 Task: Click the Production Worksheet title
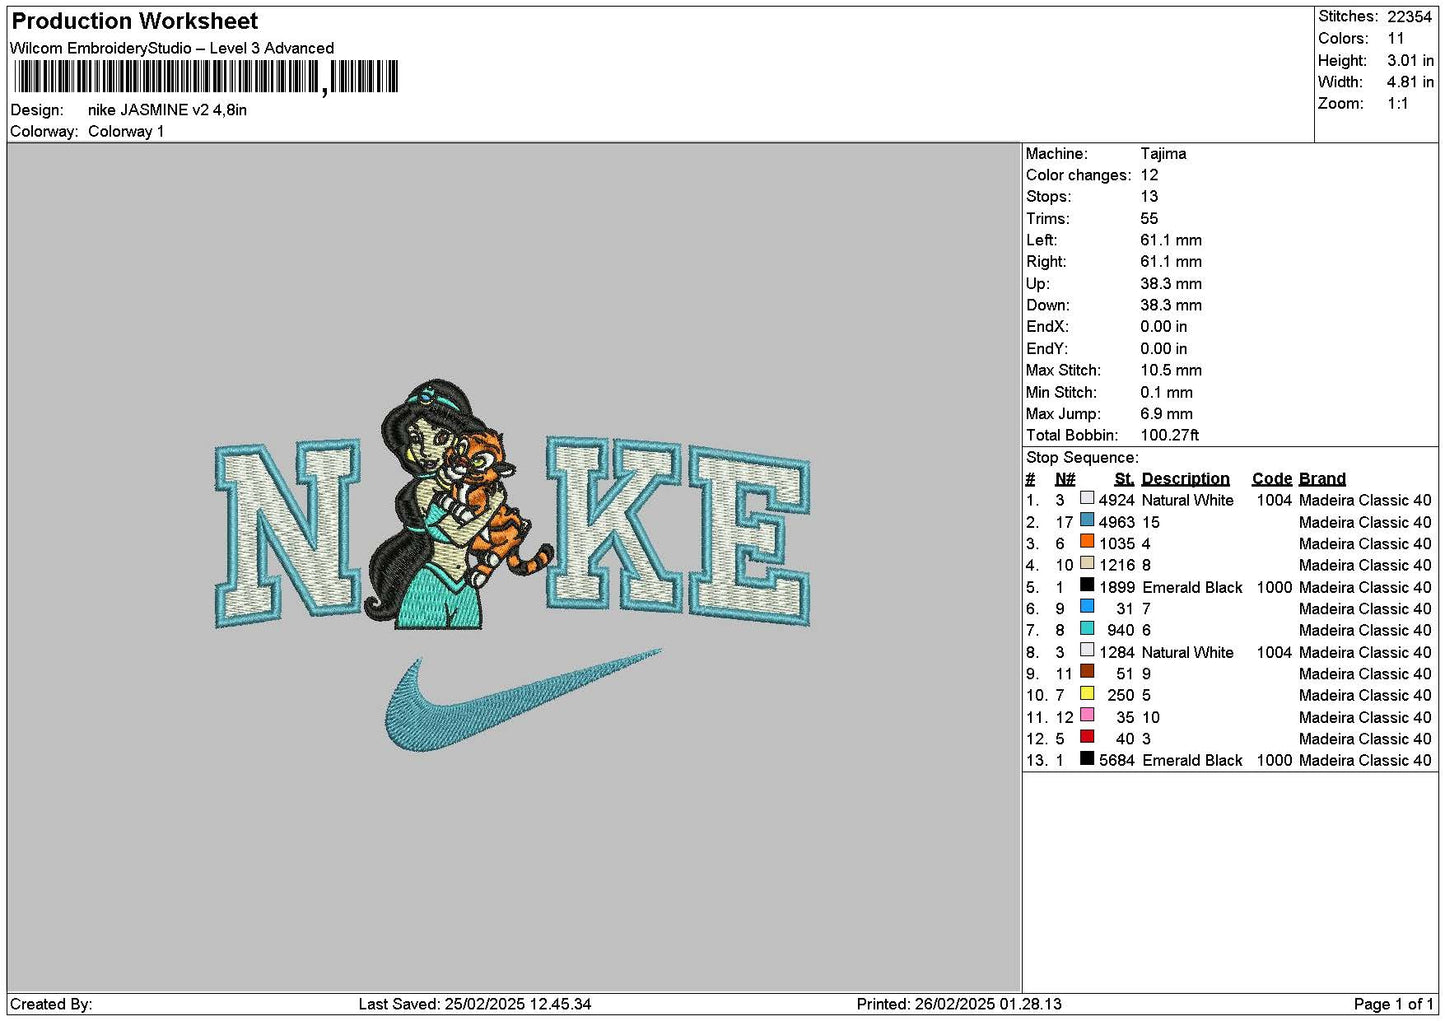point(135,21)
